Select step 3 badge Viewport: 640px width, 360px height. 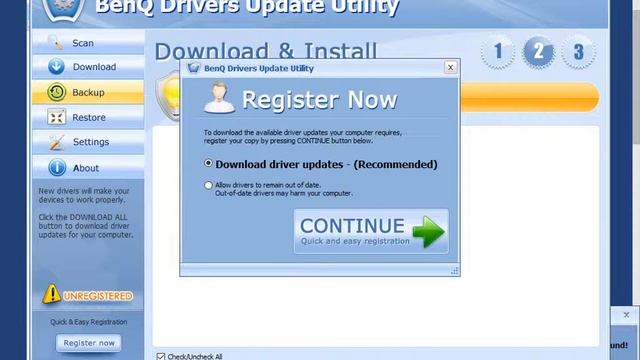coord(578,52)
